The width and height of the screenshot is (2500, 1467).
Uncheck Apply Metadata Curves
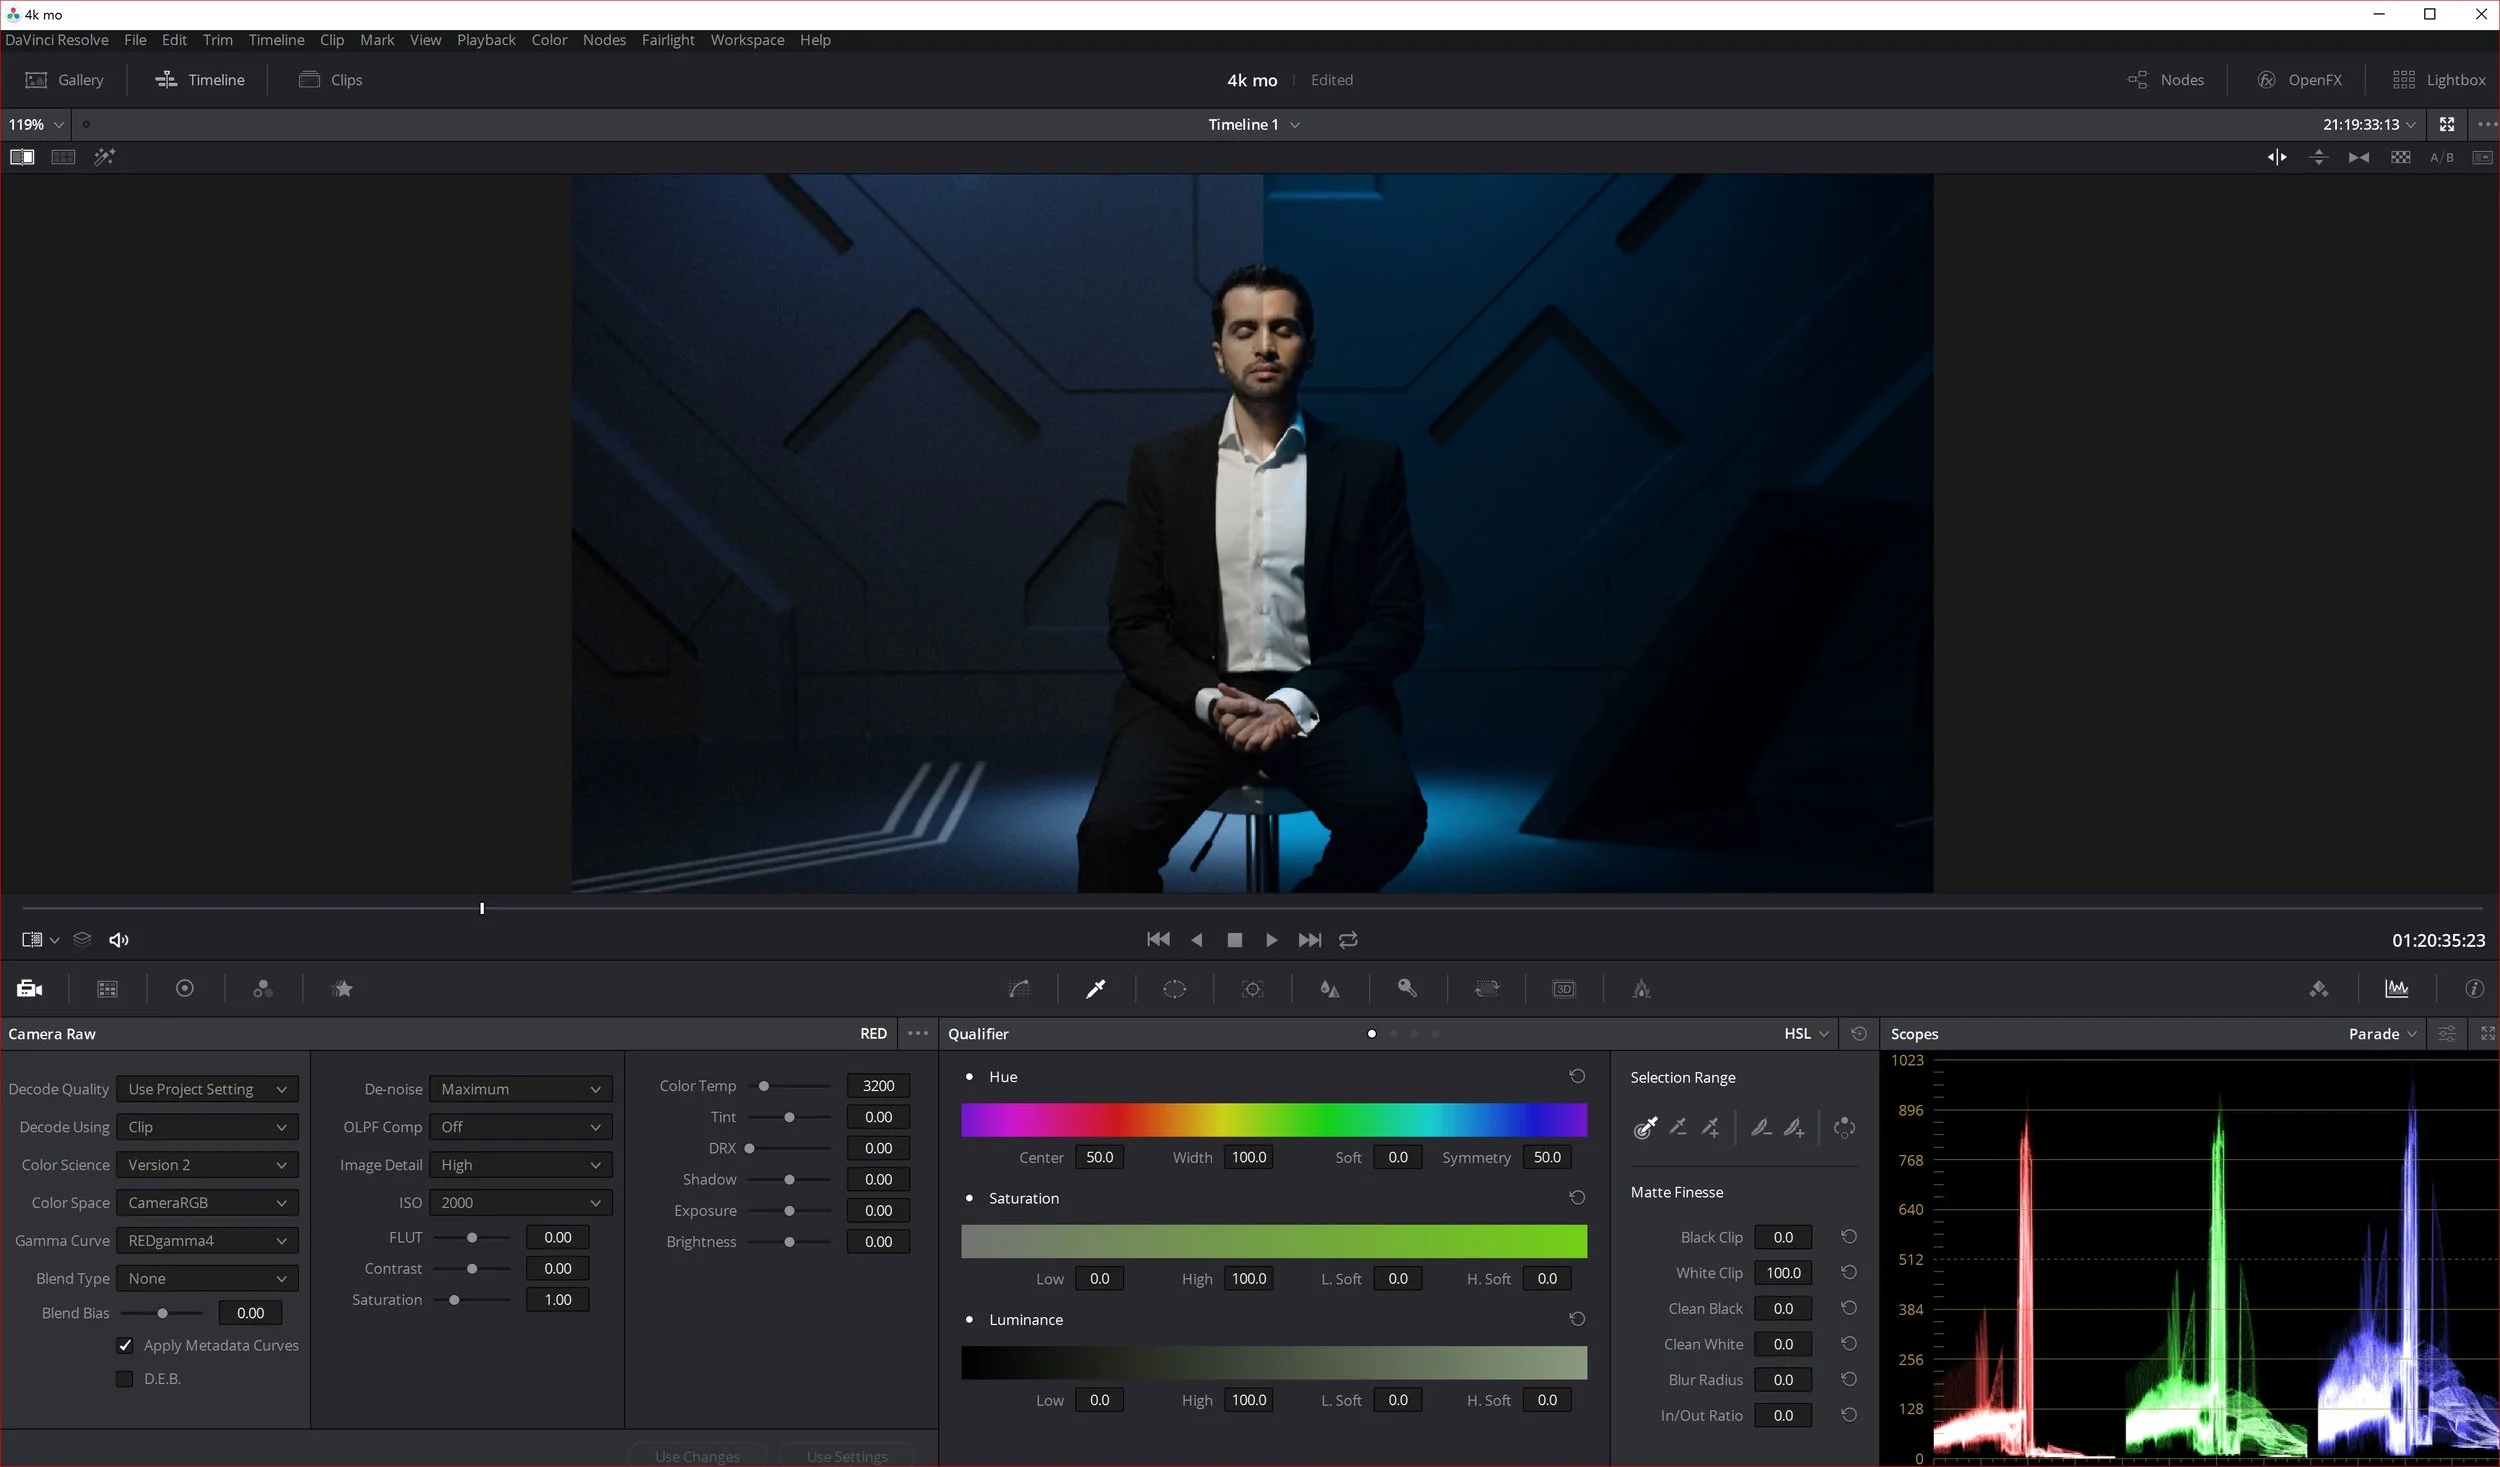(x=126, y=1345)
